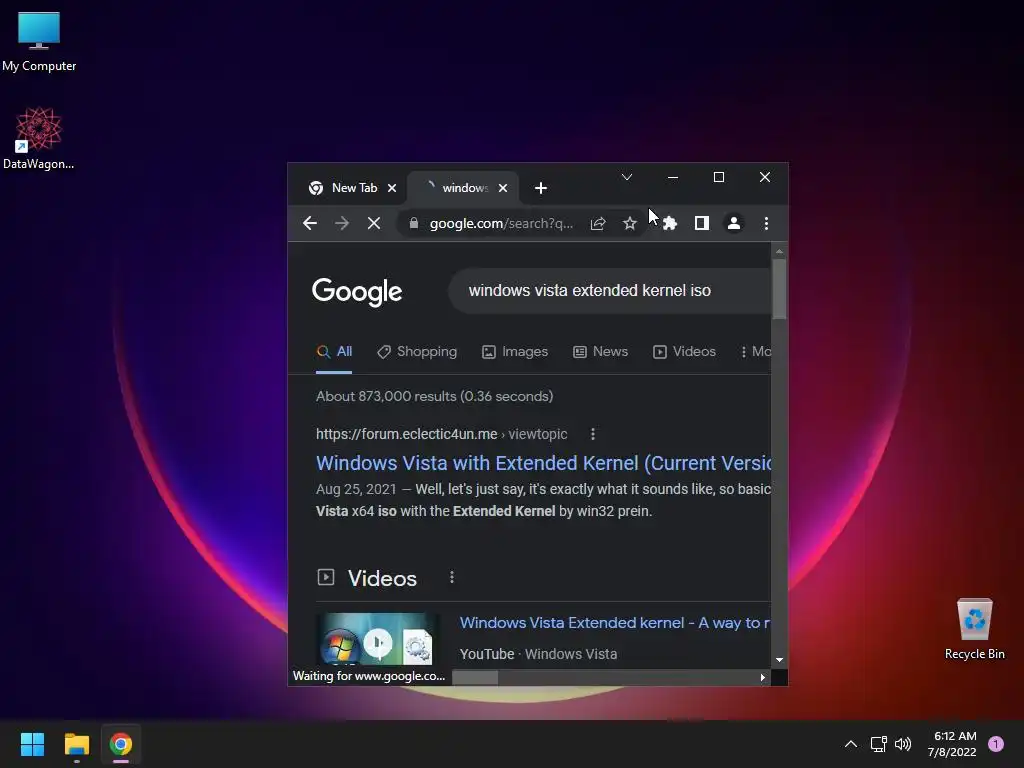The width and height of the screenshot is (1024, 768).
Task: Open Chrome three-dot menu
Action: click(x=766, y=223)
